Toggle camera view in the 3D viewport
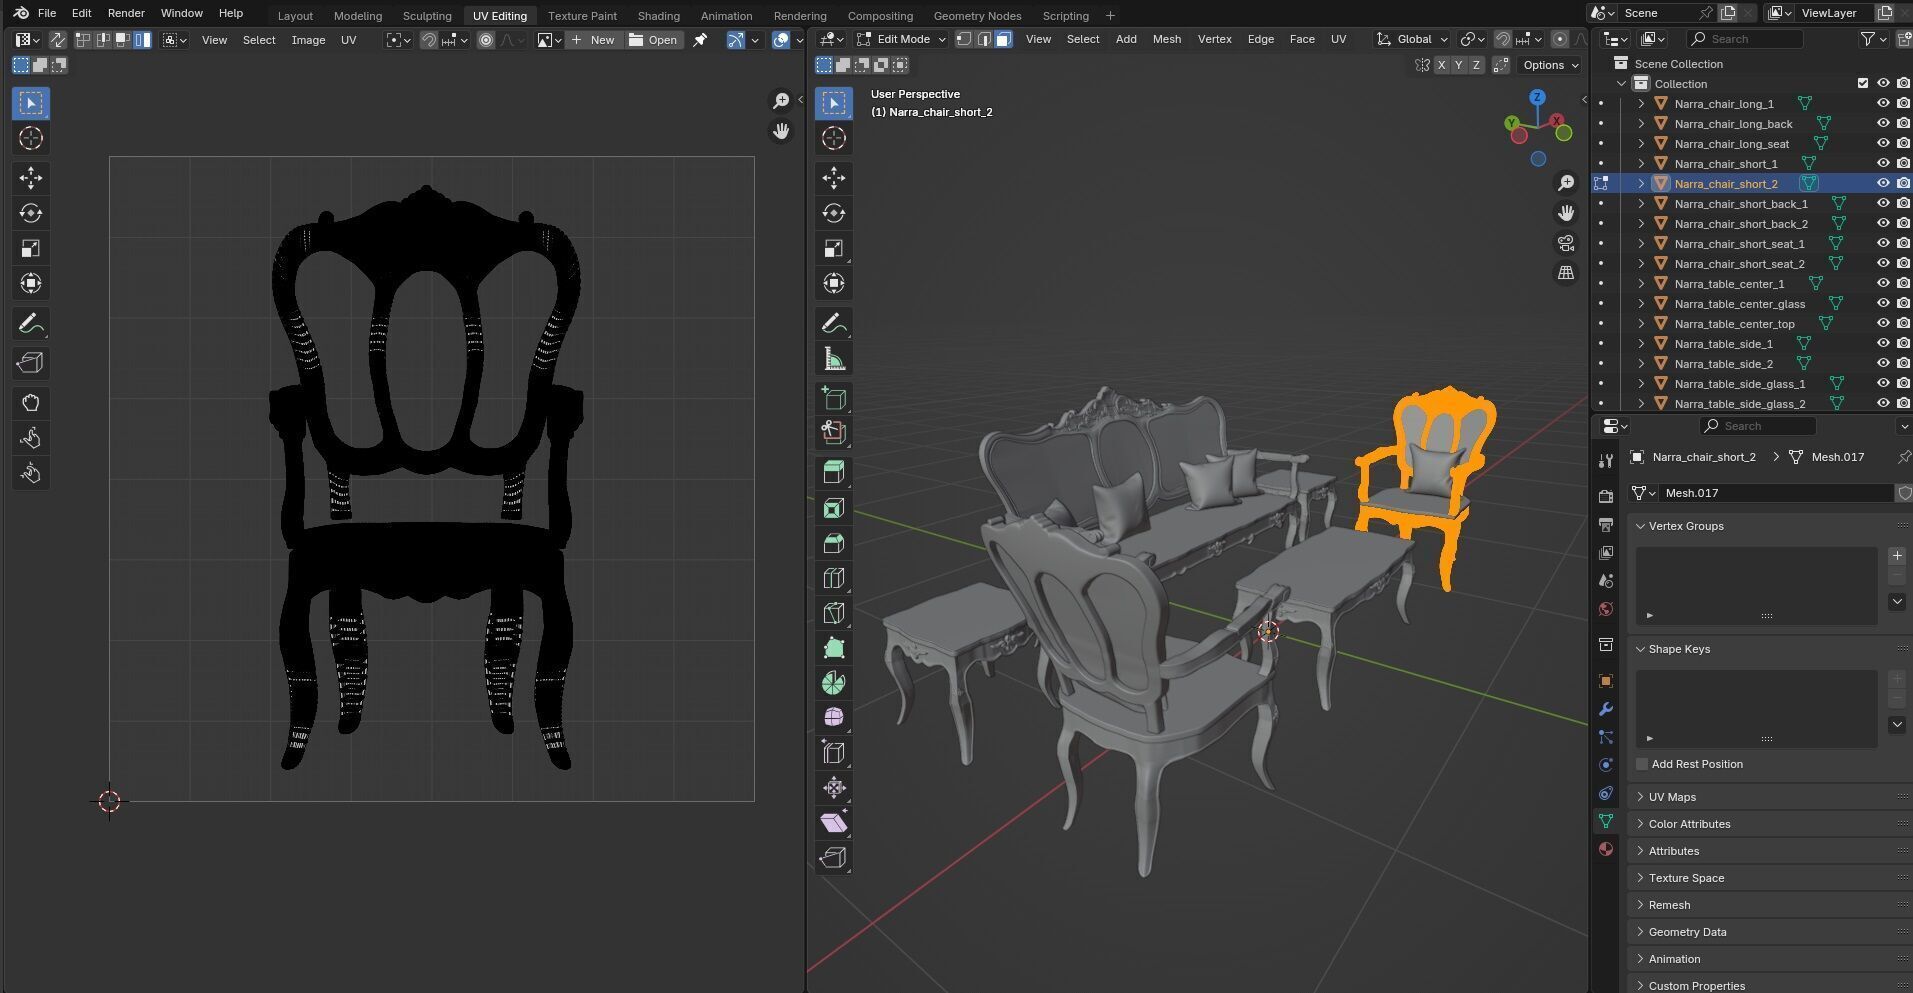The width and height of the screenshot is (1913, 993). pos(1566,243)
